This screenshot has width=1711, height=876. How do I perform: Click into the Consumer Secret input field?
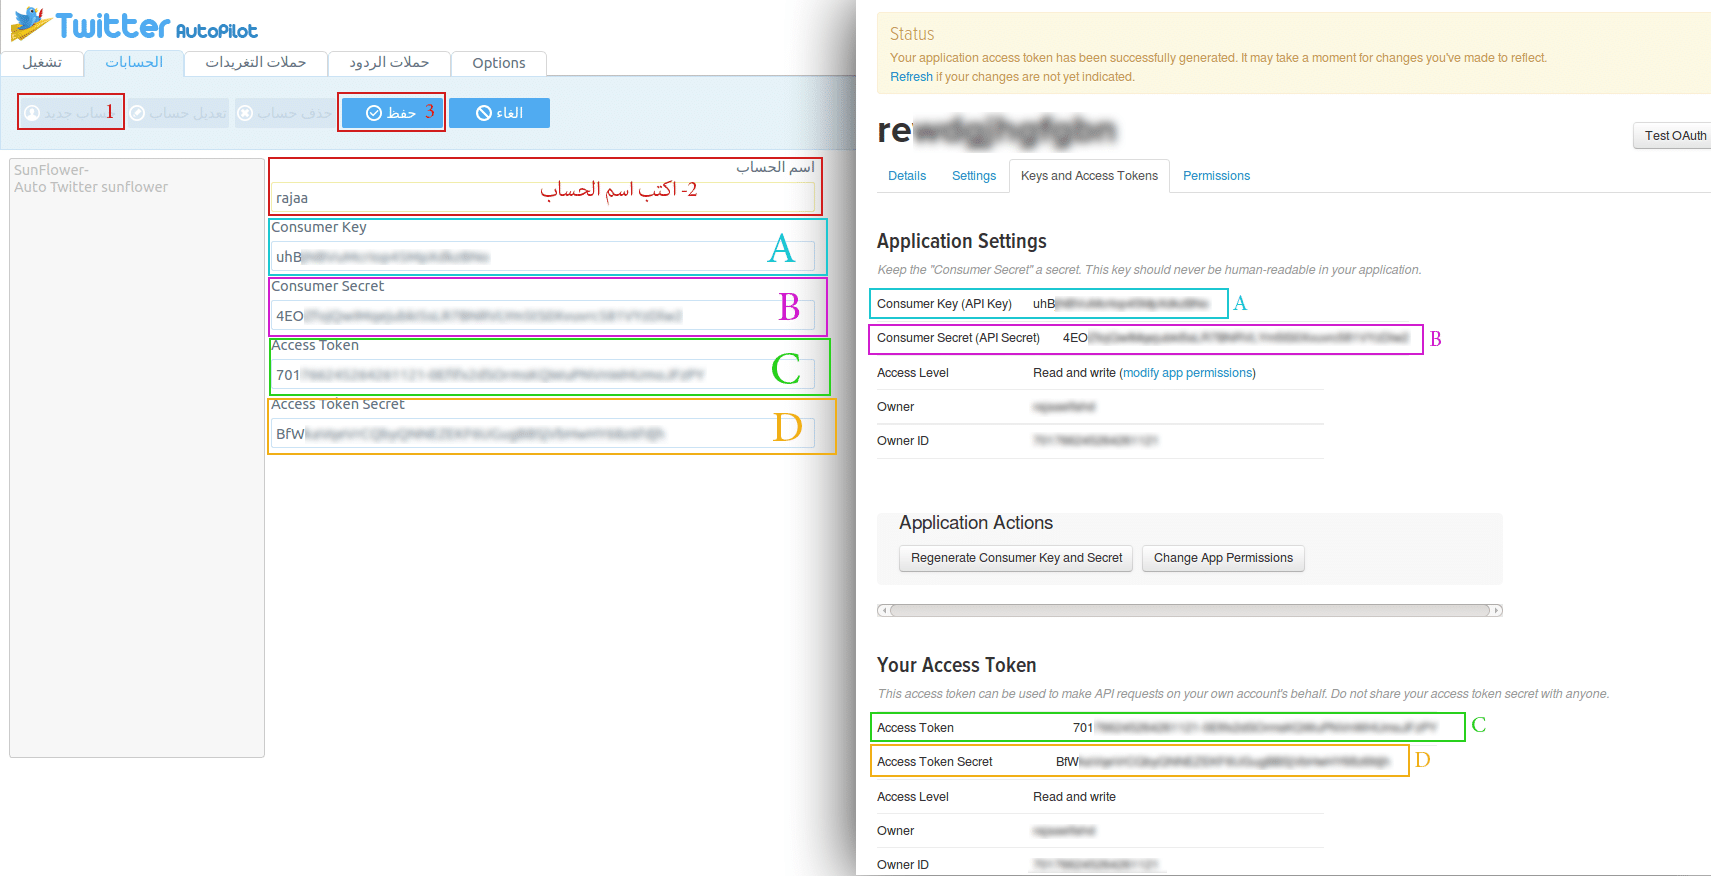(x=543, y=315)
